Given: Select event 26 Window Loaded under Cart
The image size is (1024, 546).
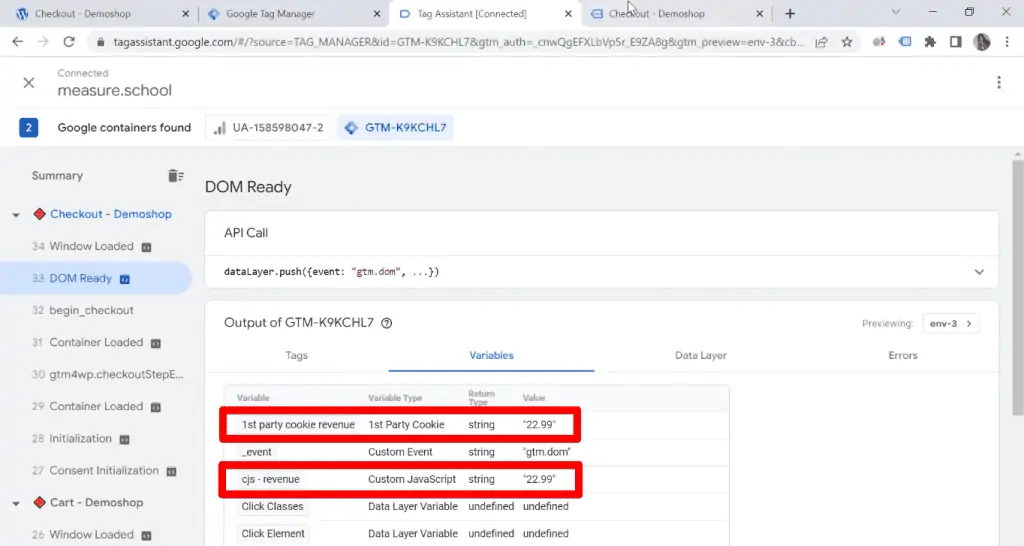Looking at the screenshot, I should [x=91, y=534].
